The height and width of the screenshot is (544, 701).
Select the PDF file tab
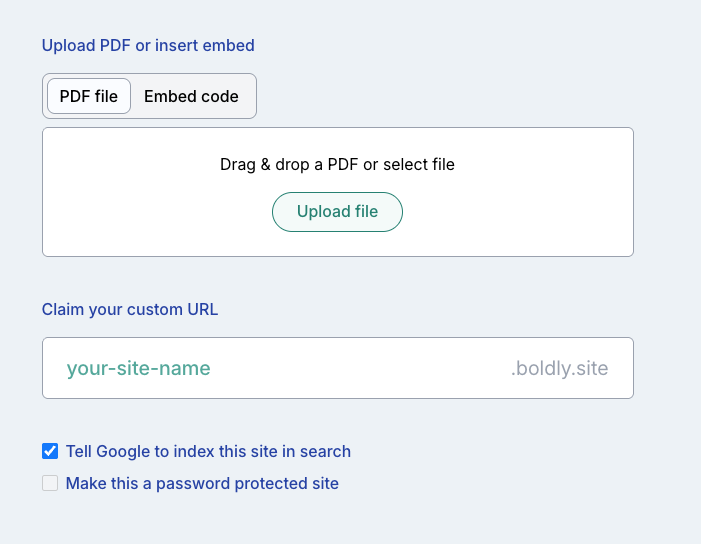pyautogui.click(x=89, y=96)
